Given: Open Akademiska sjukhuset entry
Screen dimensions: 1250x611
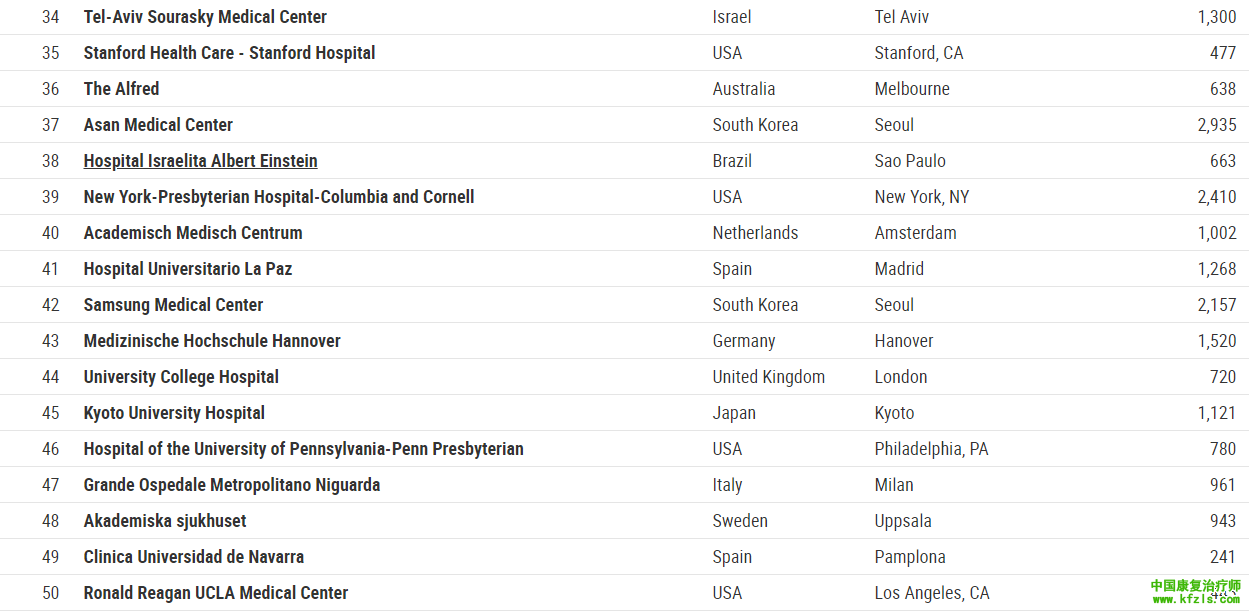Looking at the screenshot, I should [165, 521].
